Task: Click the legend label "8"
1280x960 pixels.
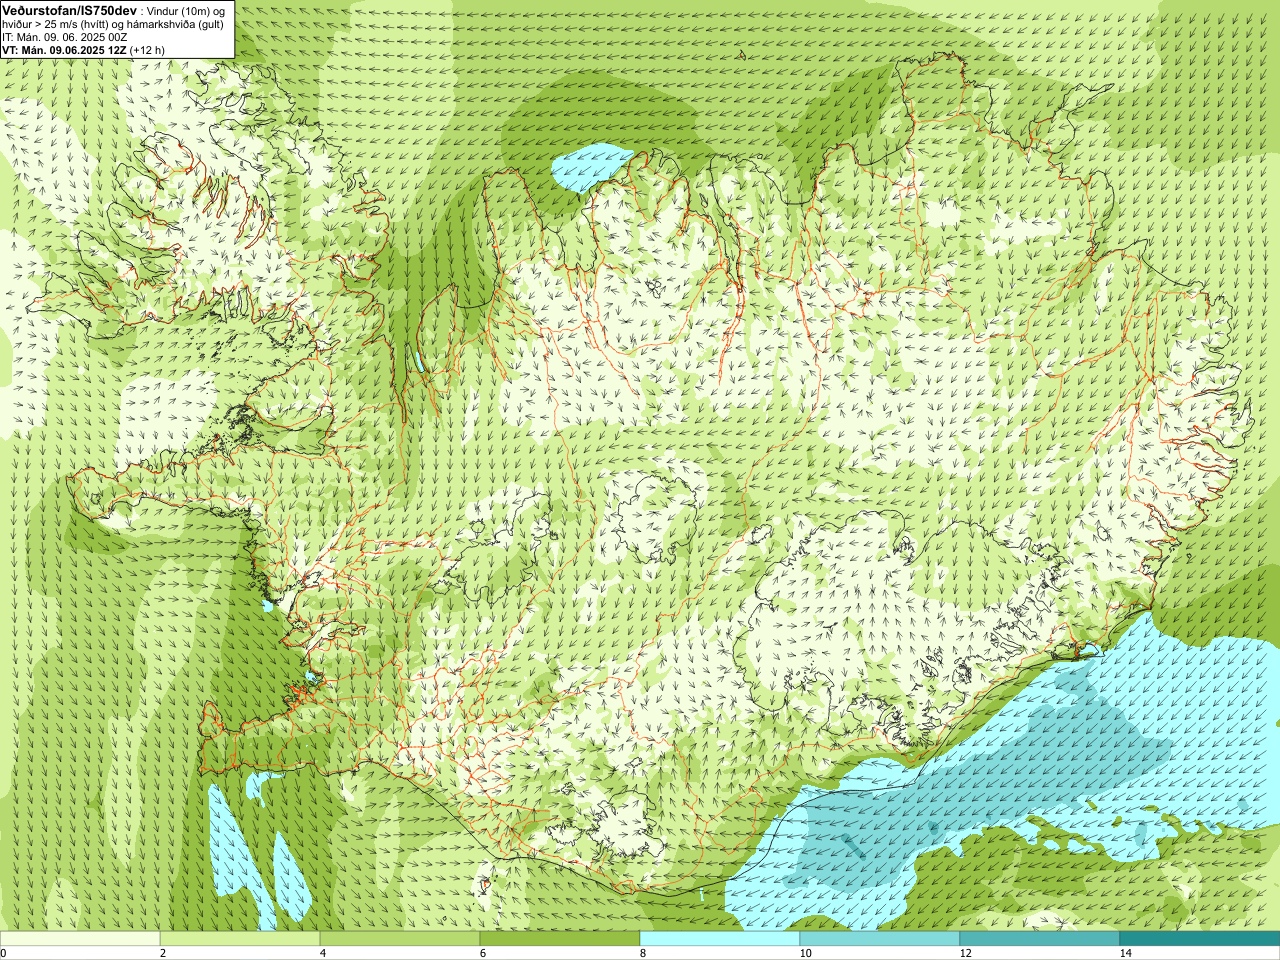Action: click(x=643, y=953)
